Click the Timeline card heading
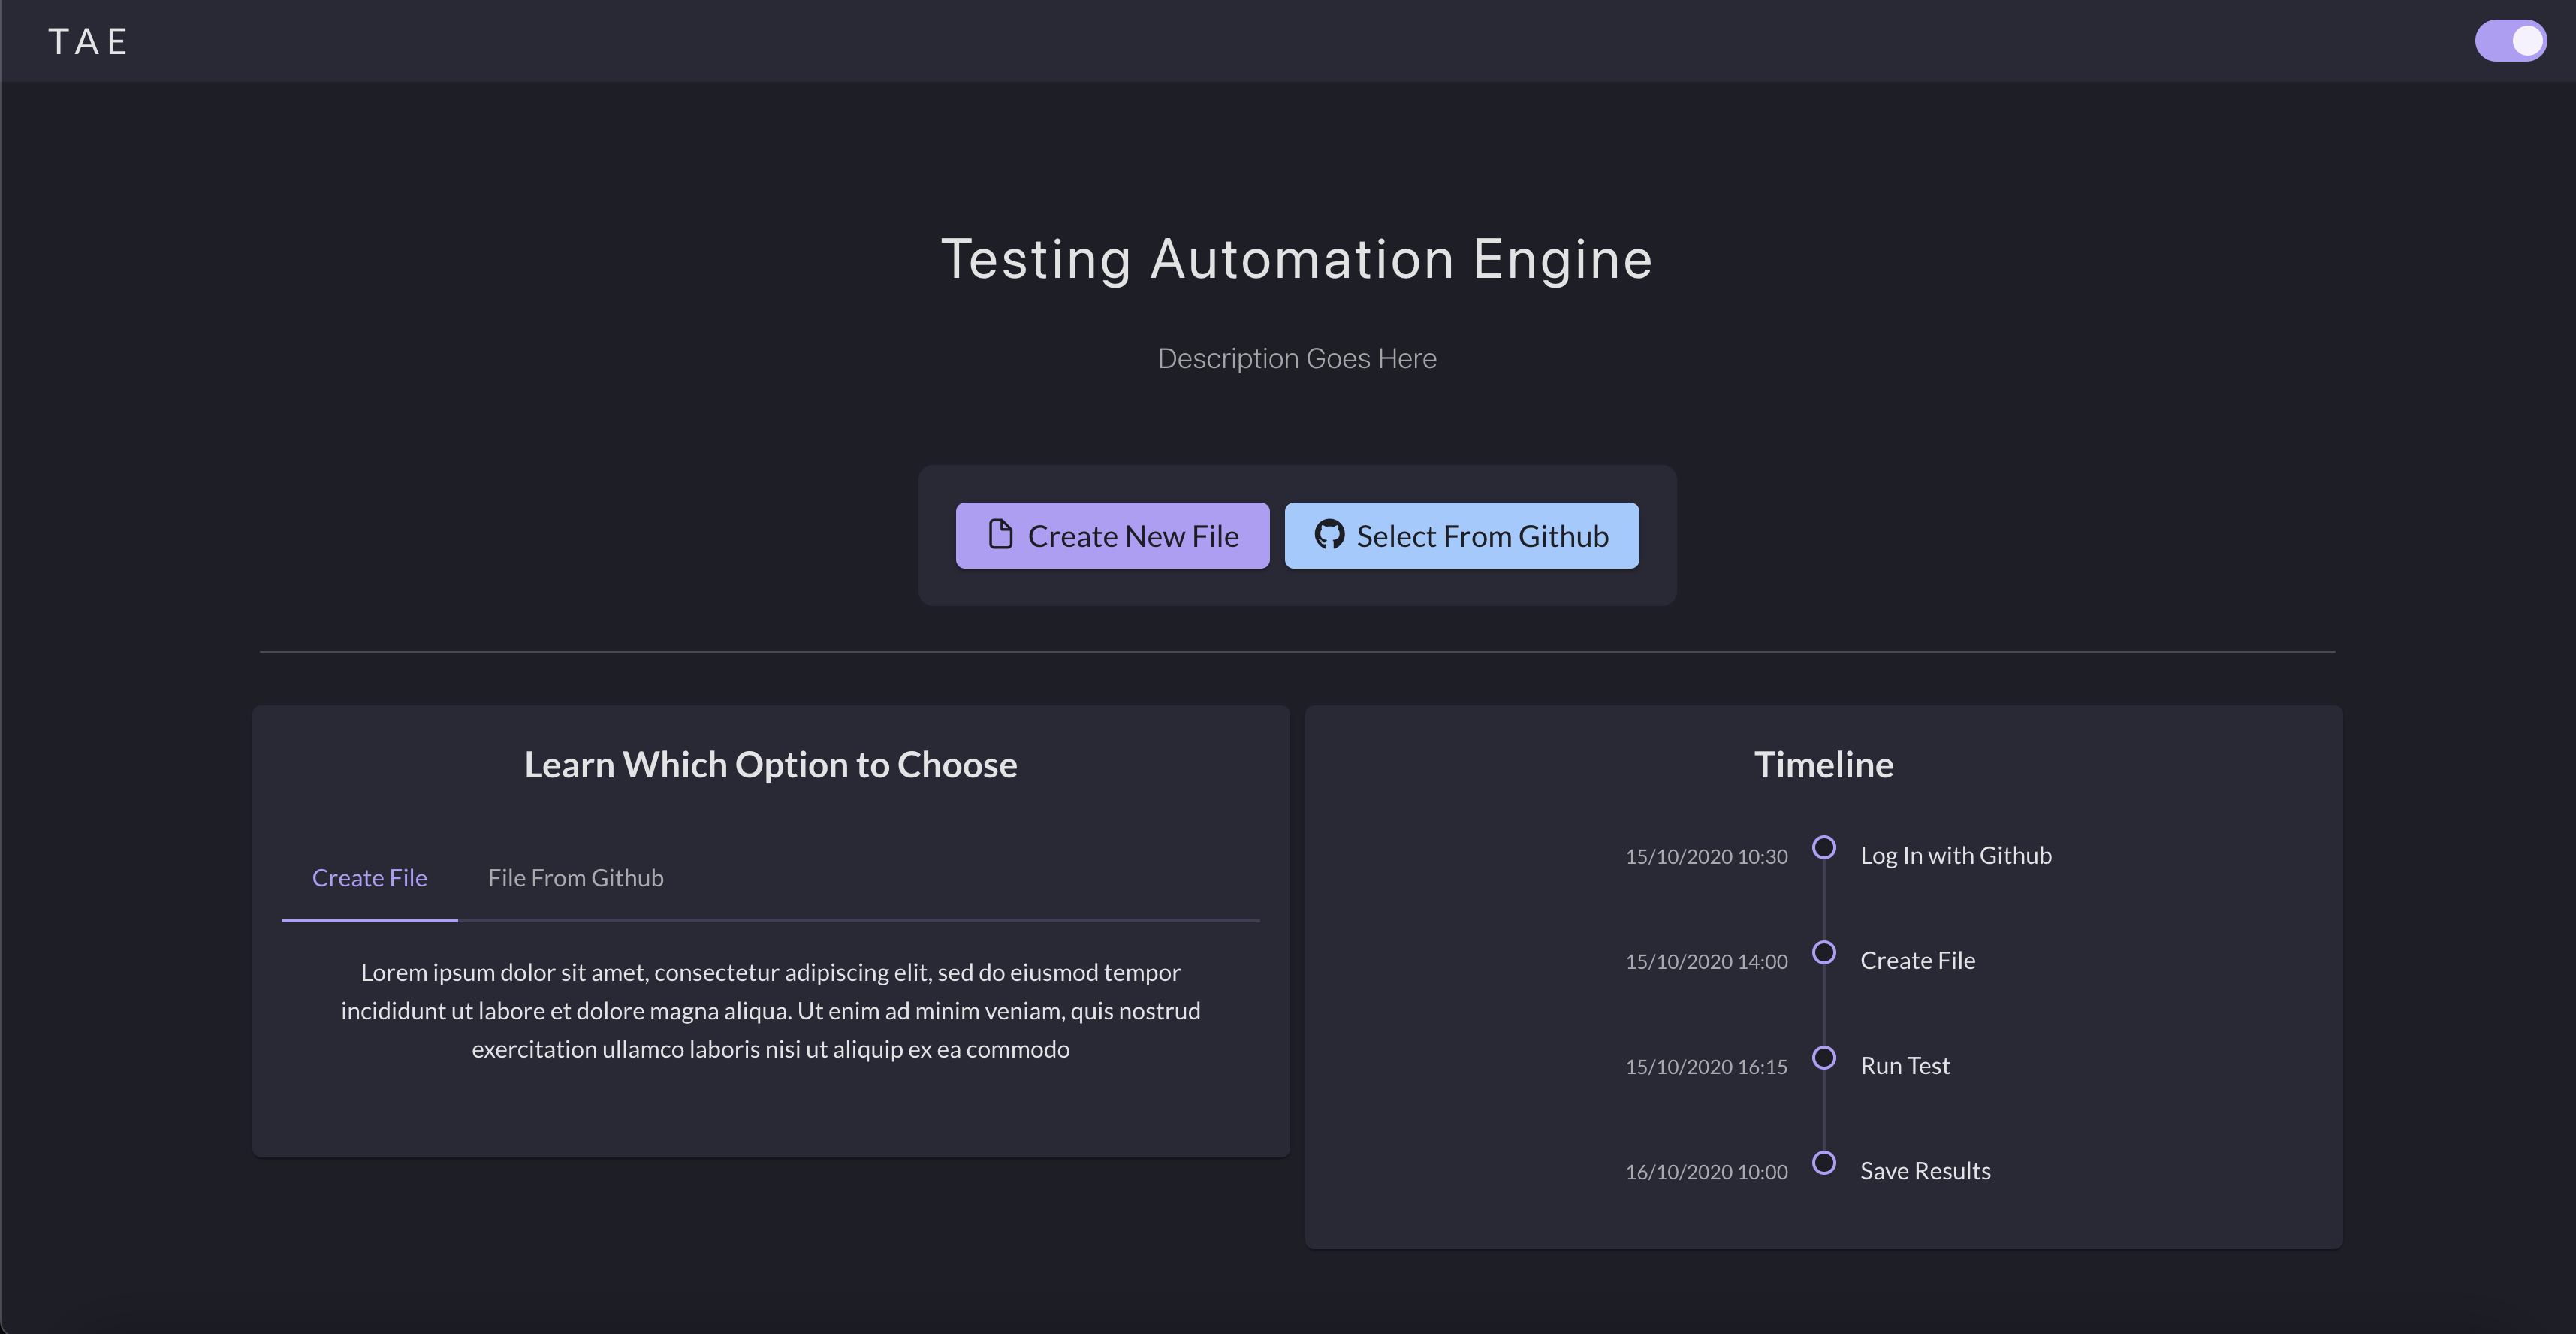The height and width of the screenshot is (1334, 2576). 1823,765
